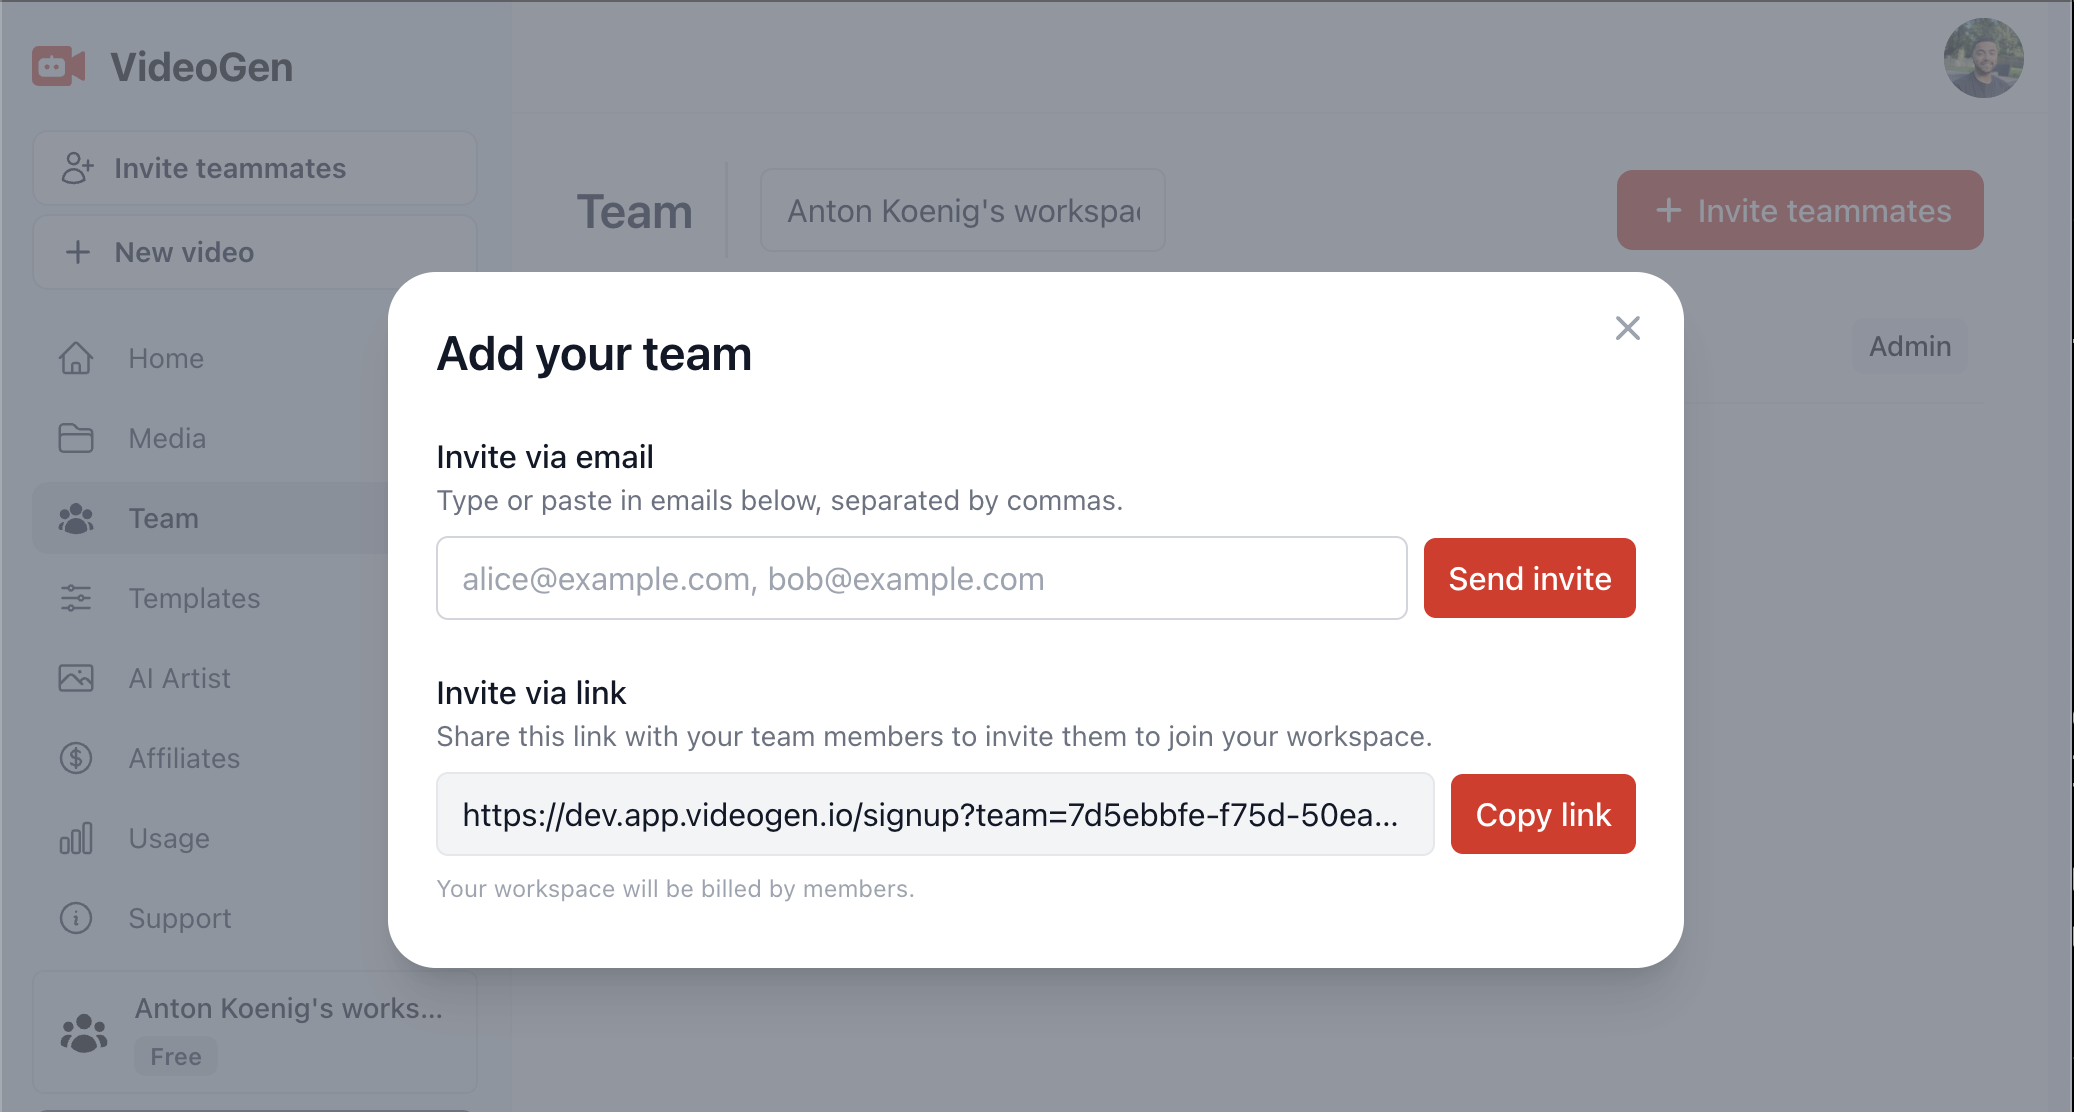Click the Templates sliders icon
This screenshot has height=1112, width=2074.
(76, 598)
